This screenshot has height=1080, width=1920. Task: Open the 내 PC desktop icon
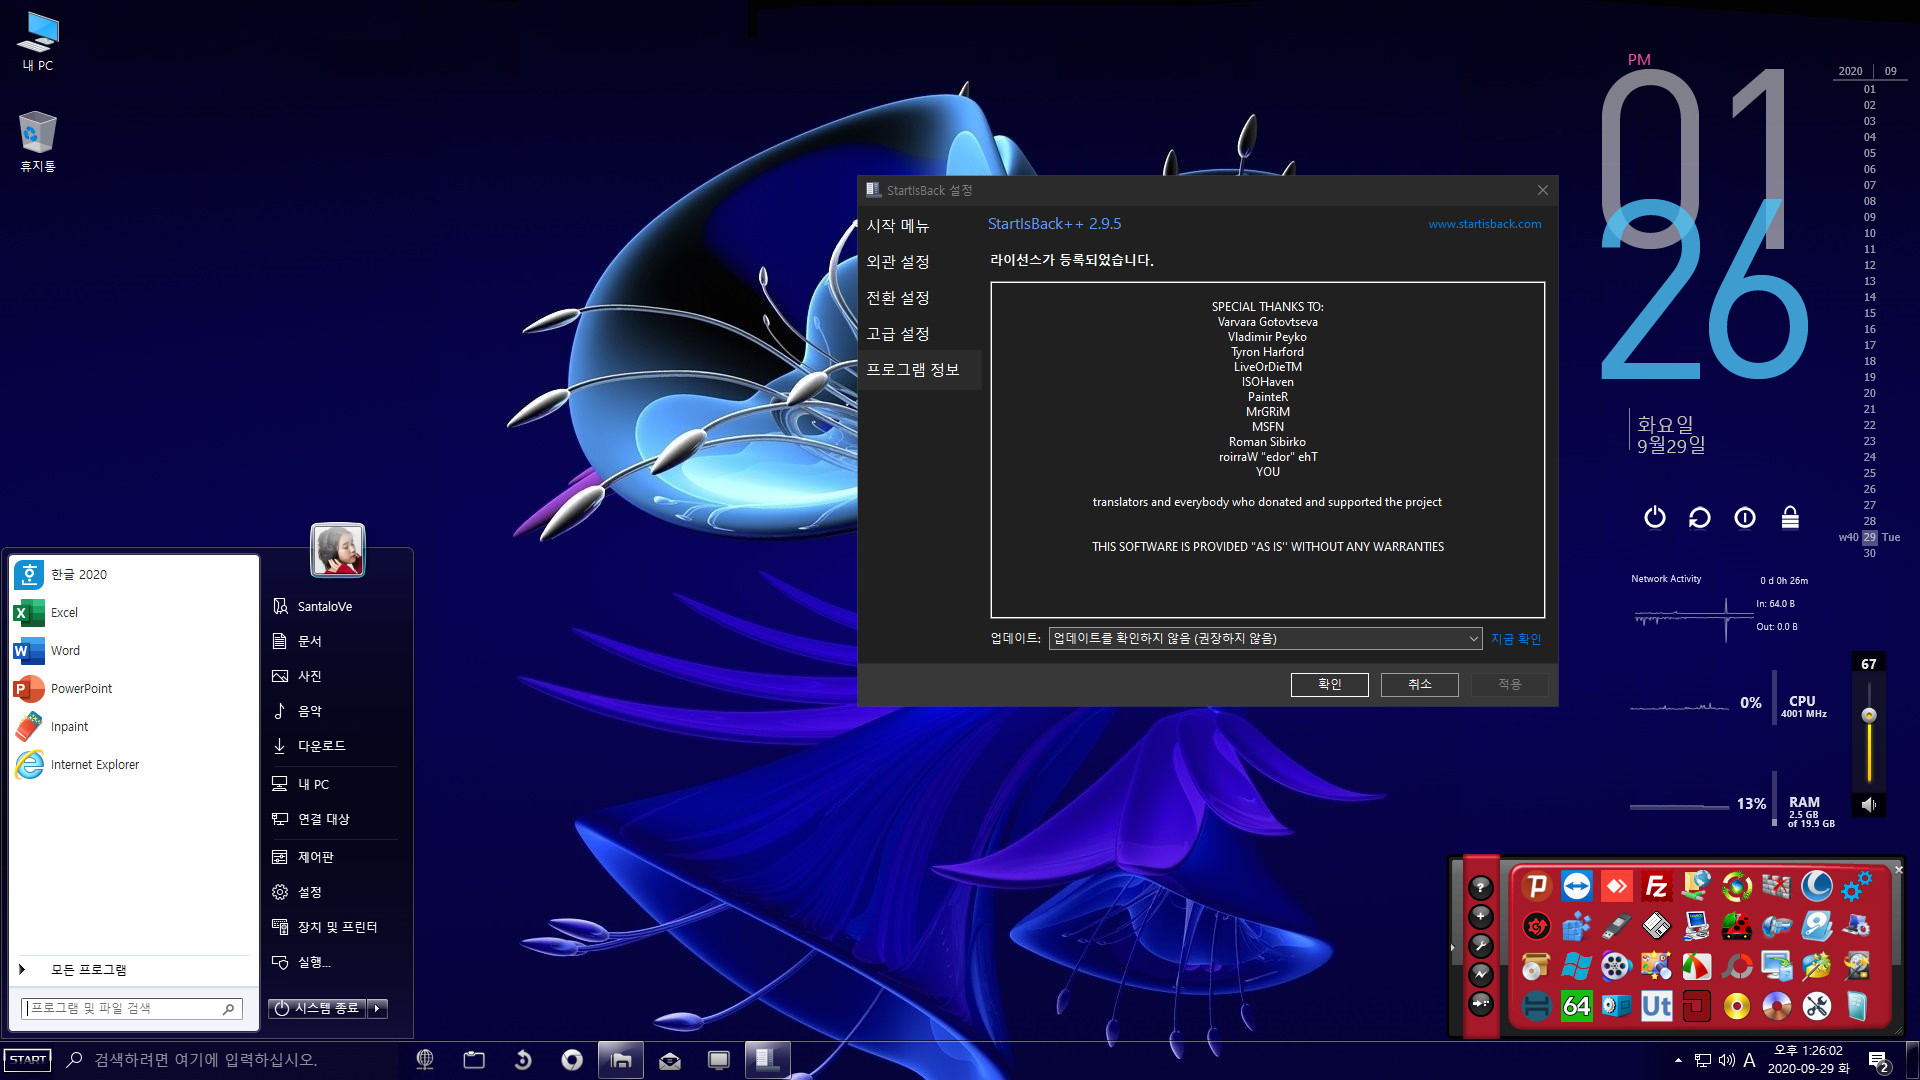tap(38, 42)
